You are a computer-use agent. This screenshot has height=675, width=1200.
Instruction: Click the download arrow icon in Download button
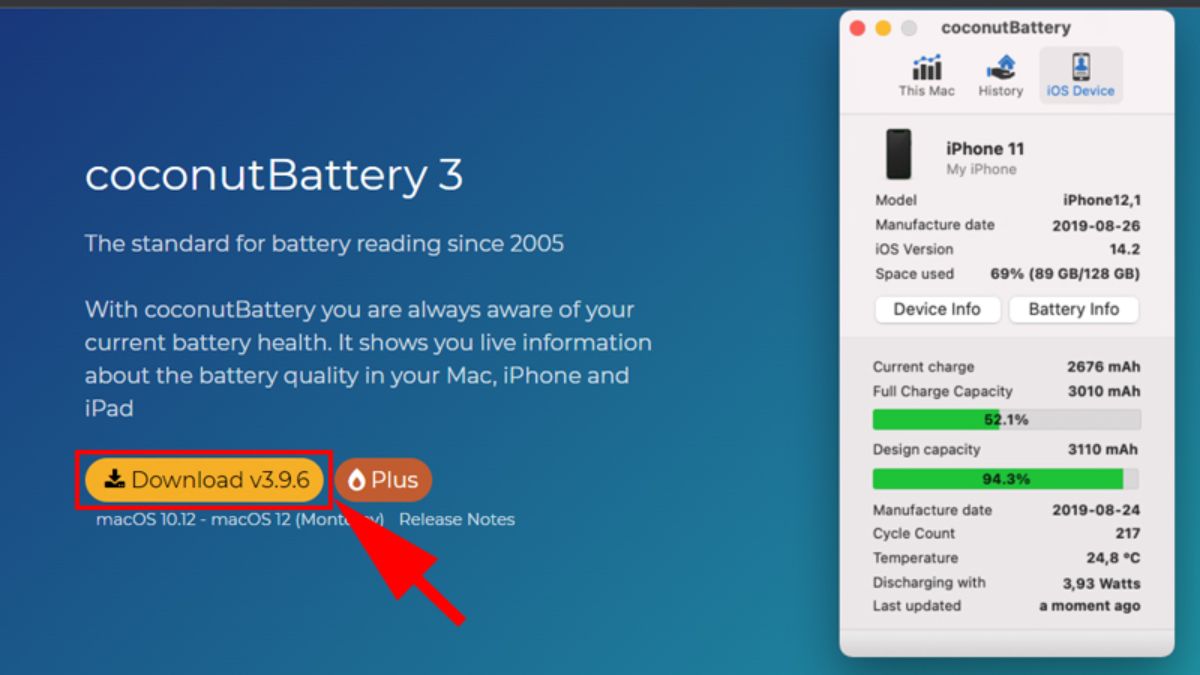point(115,479)
